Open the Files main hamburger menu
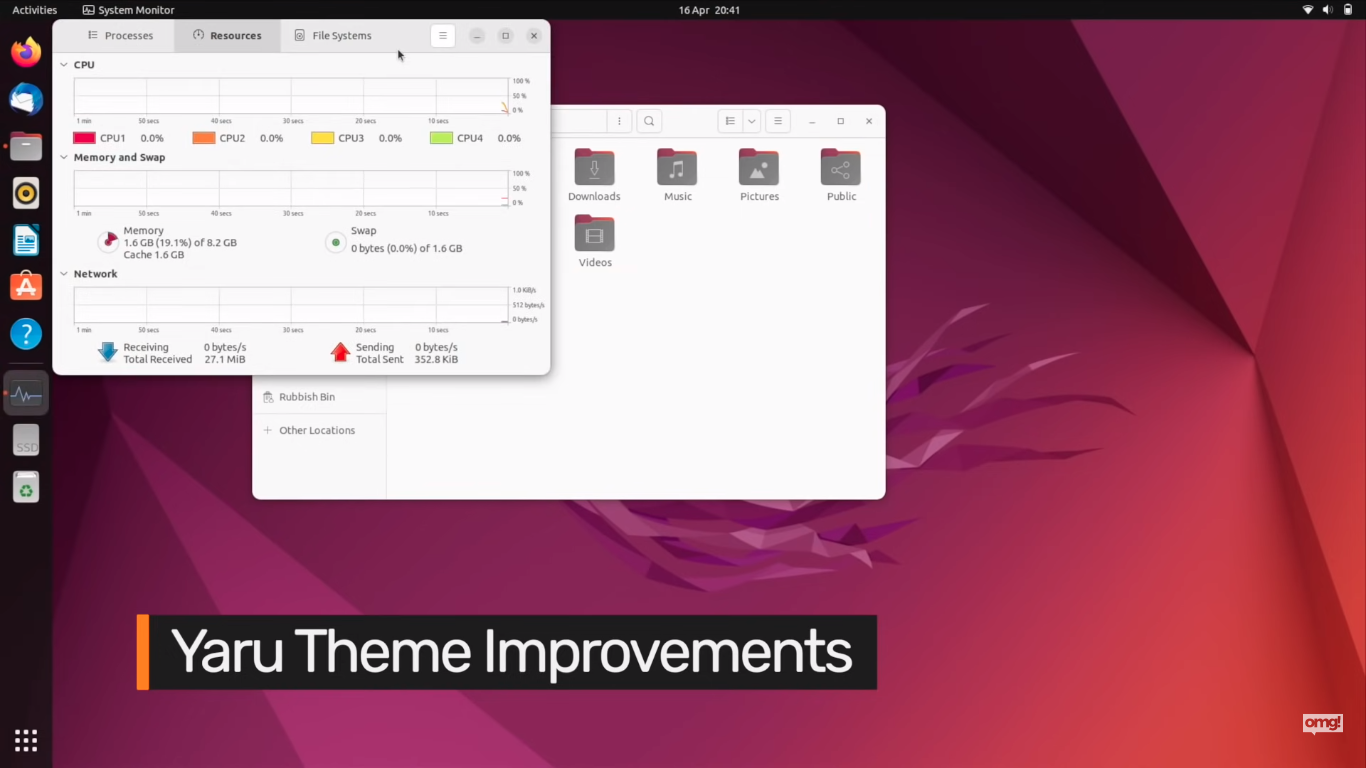The image size is (1366, 768). pyautogui.click(x=778, y=121)
